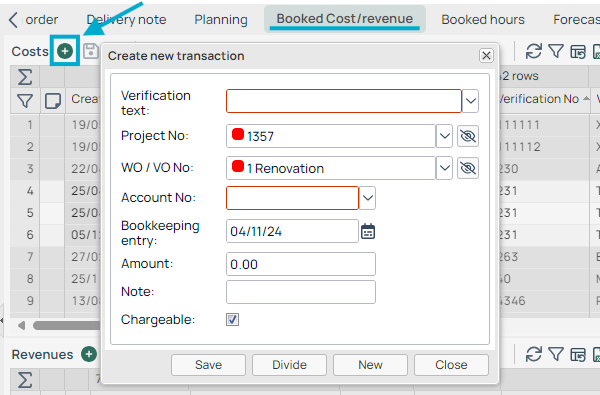Viewport: 600px width, 395px height.
Task: Expand the Account No dropdown
Action: point(367,198)
